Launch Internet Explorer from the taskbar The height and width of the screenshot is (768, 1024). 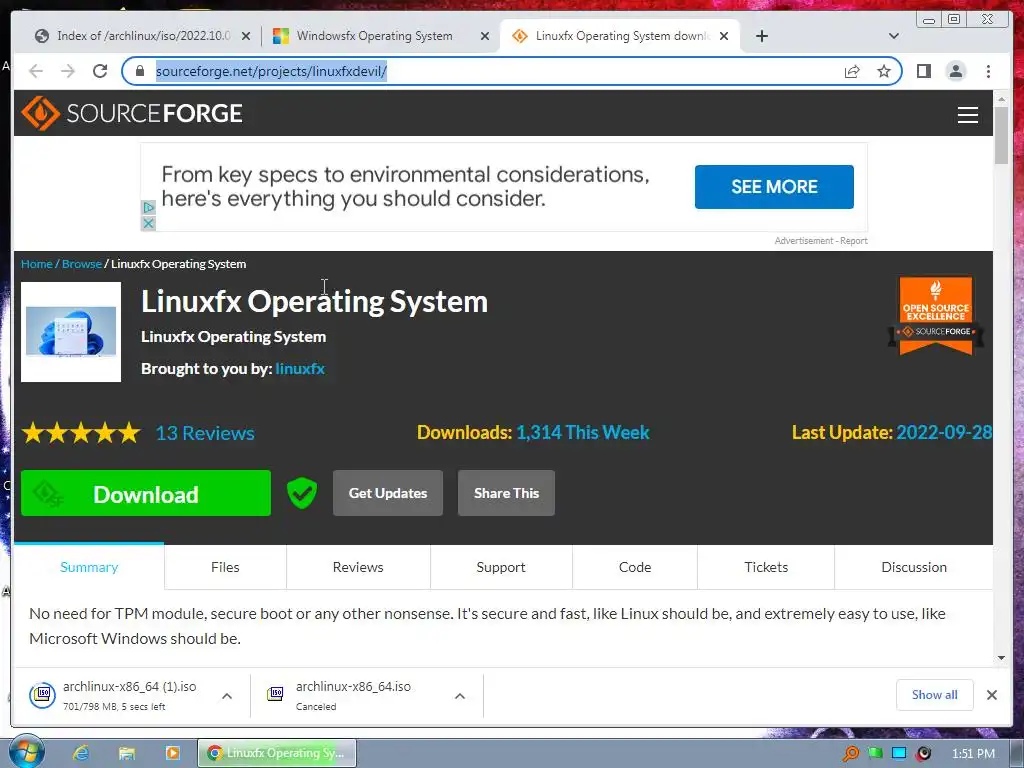click(x=80, y=753)
